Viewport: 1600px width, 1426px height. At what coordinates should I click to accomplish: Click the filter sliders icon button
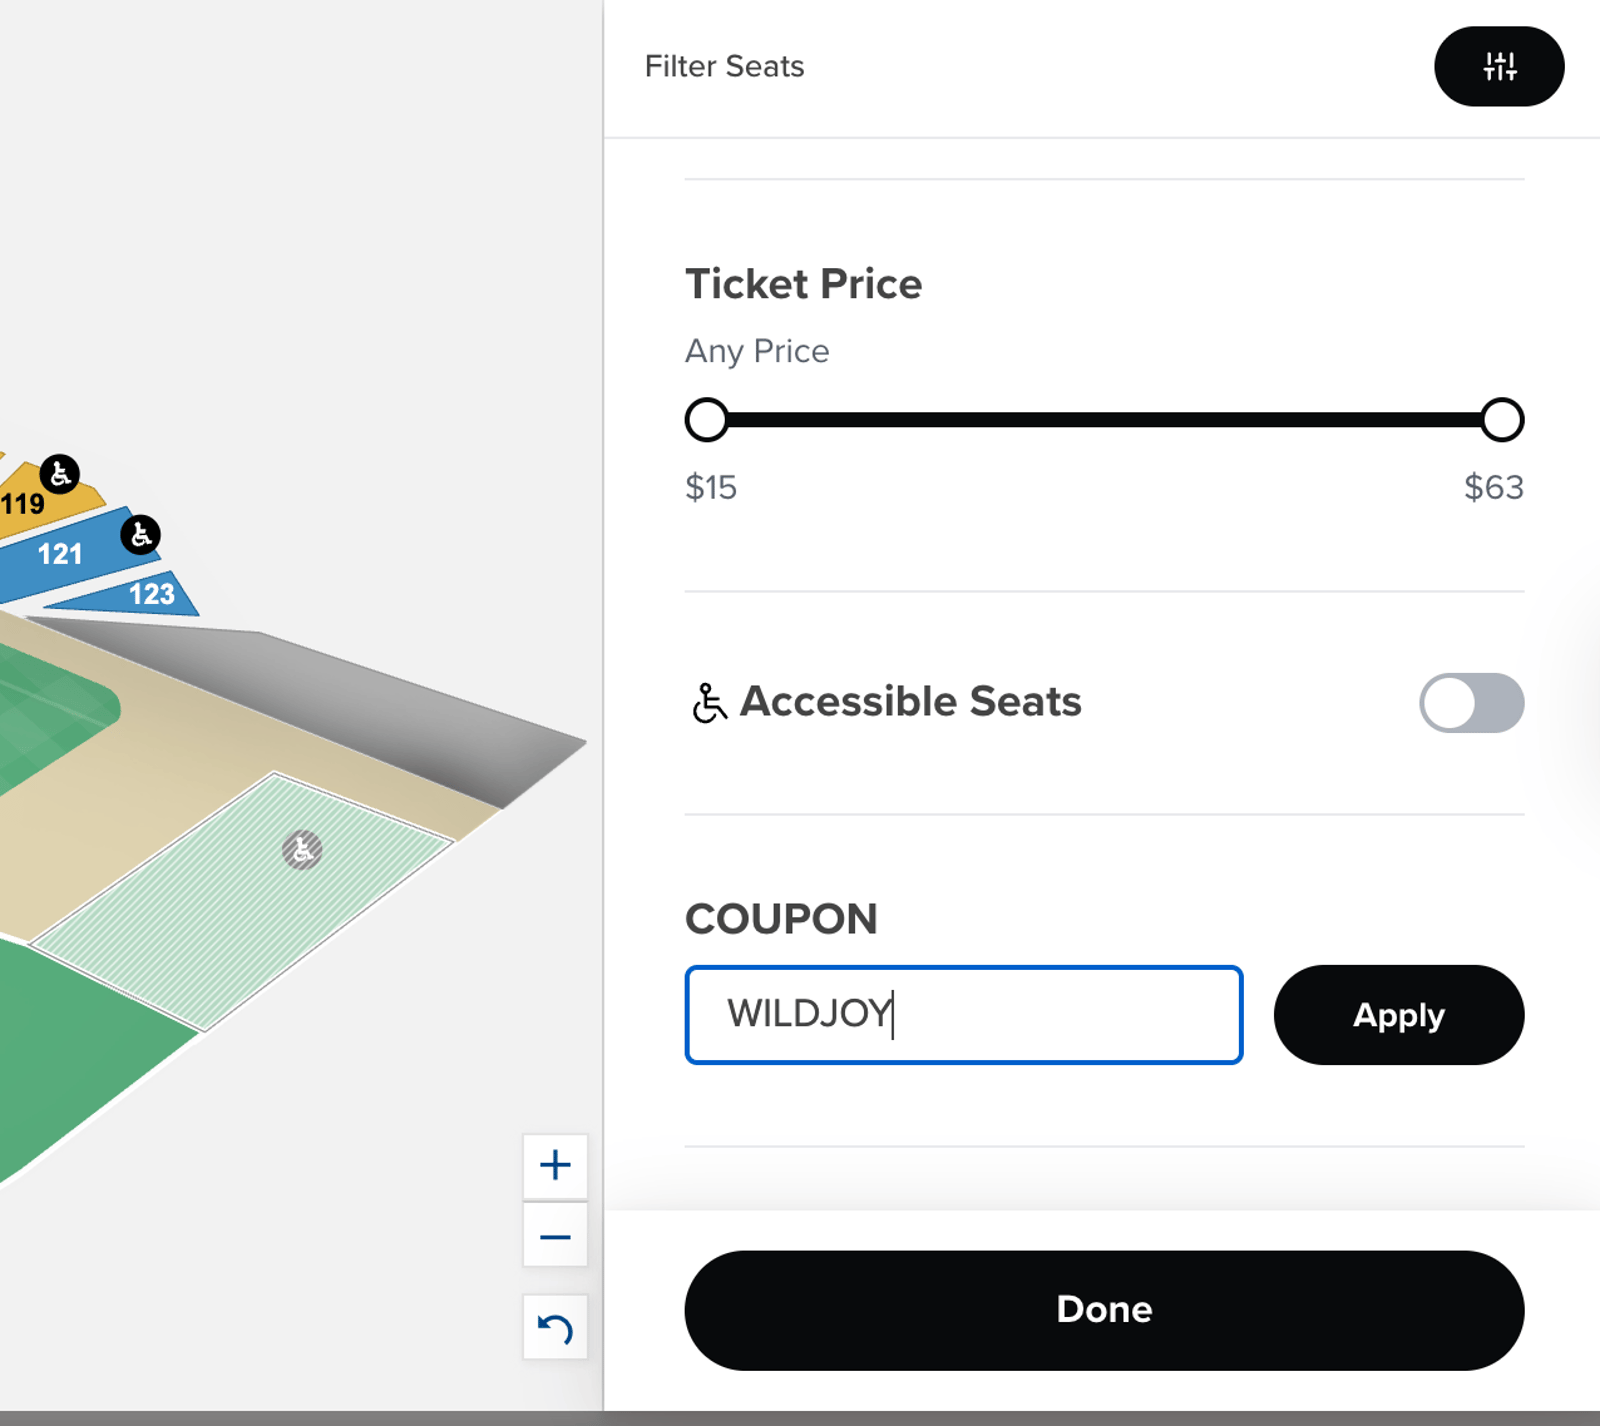(1498, 67)
